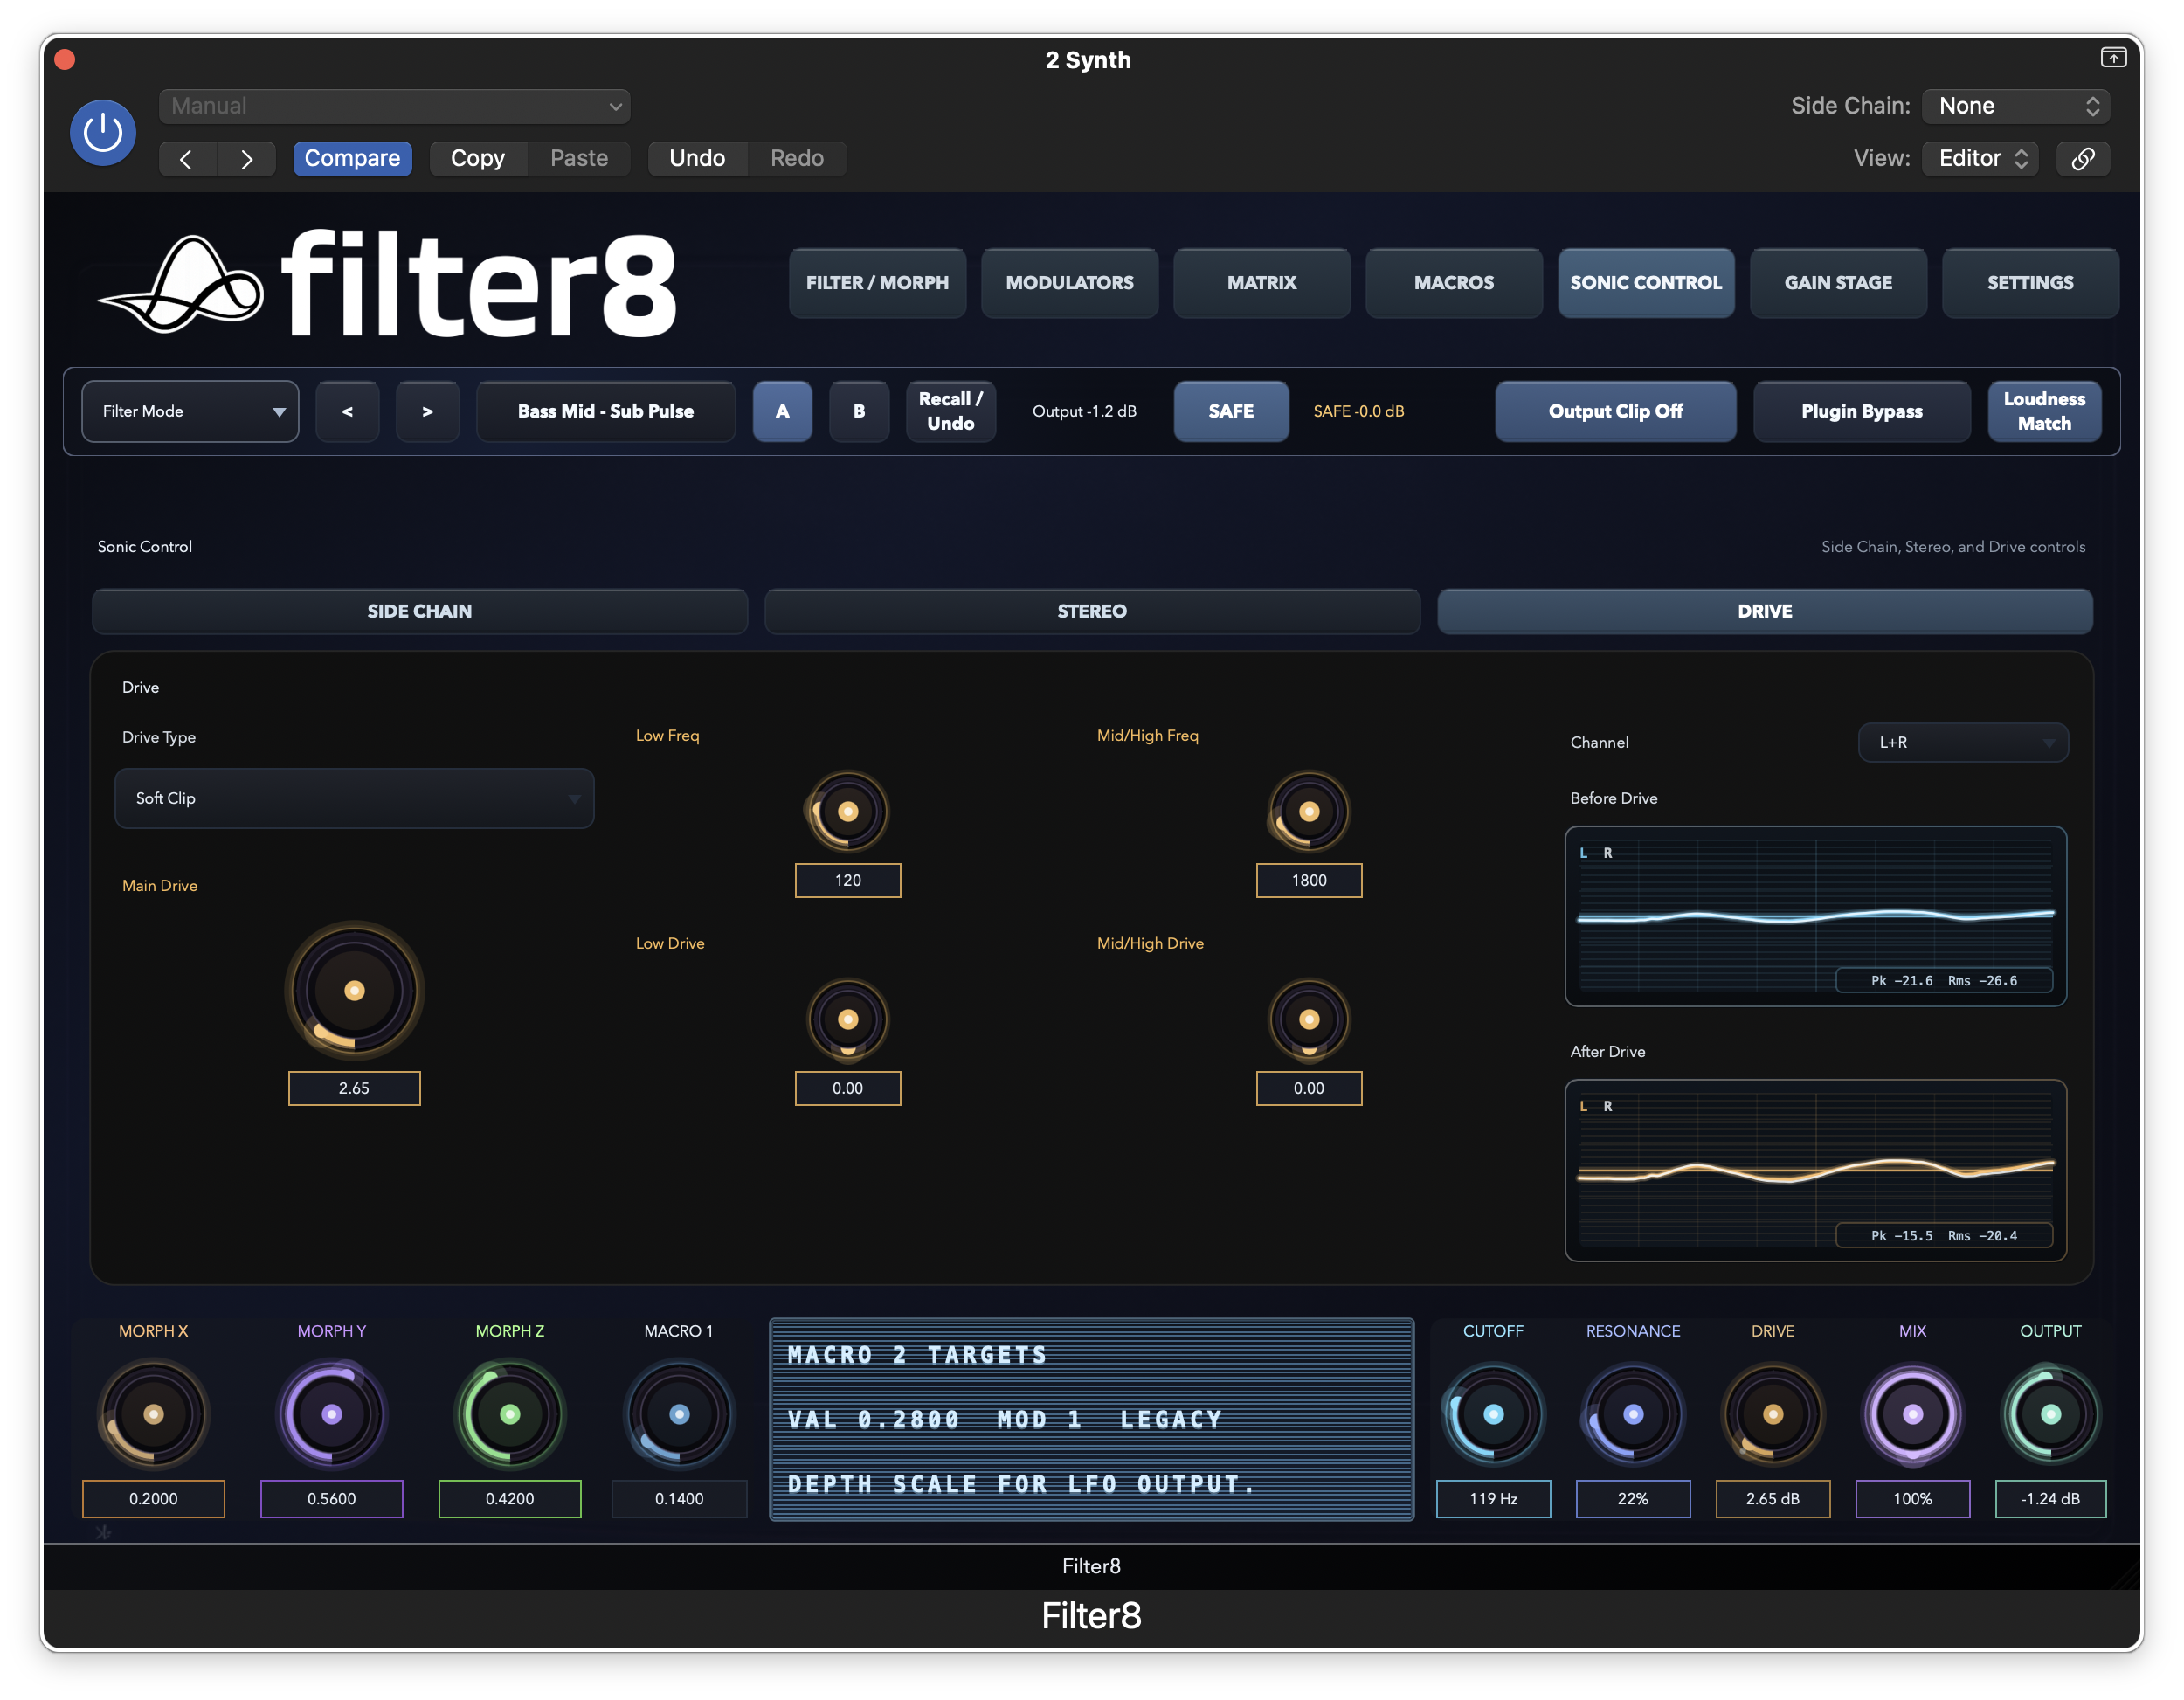Toggle Plugin Bypass
This screenshot has height=1700, width=2184.
[1861, 411]
